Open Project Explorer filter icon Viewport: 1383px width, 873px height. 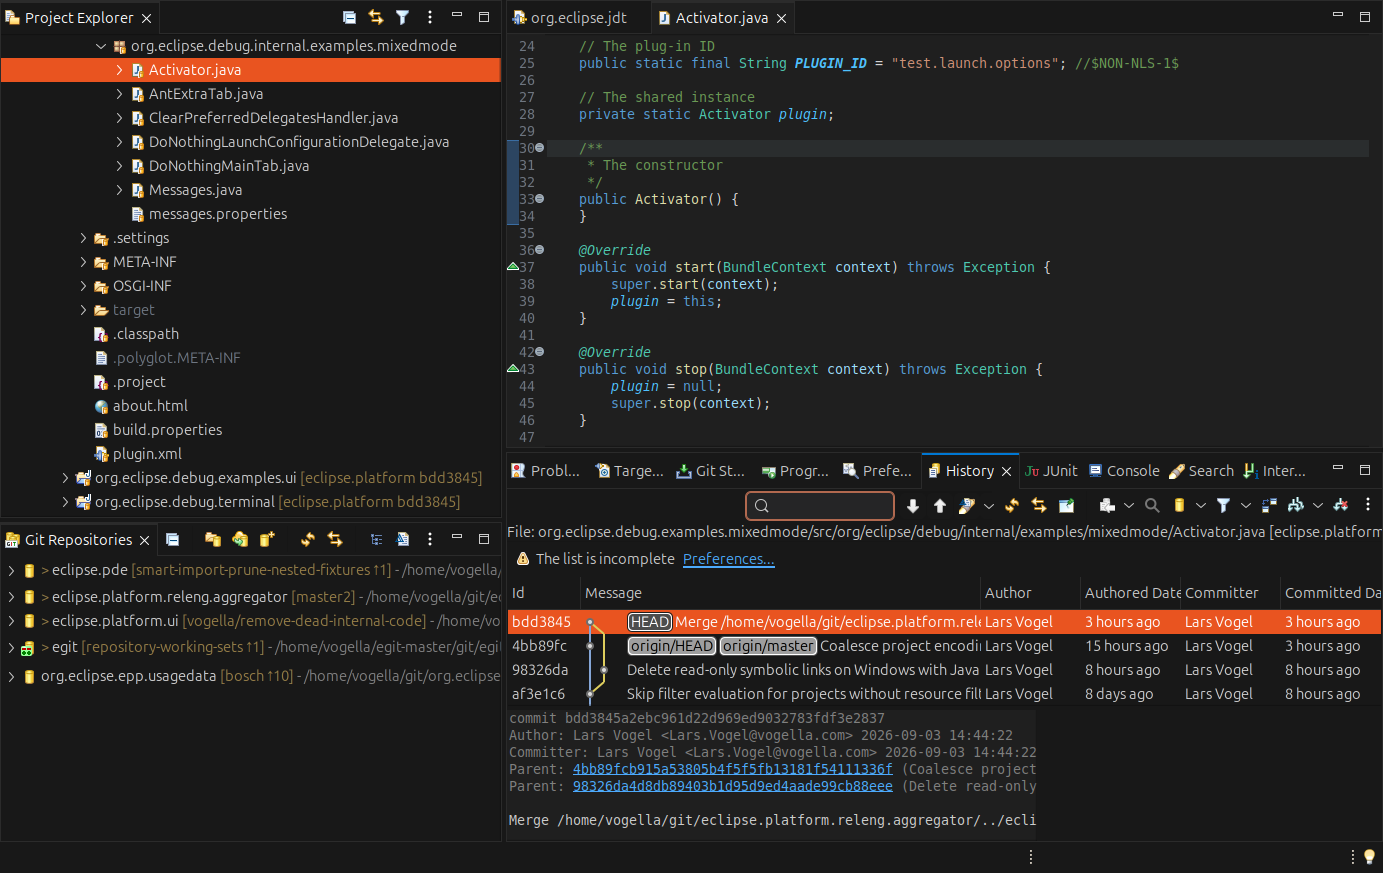[402, 17]
